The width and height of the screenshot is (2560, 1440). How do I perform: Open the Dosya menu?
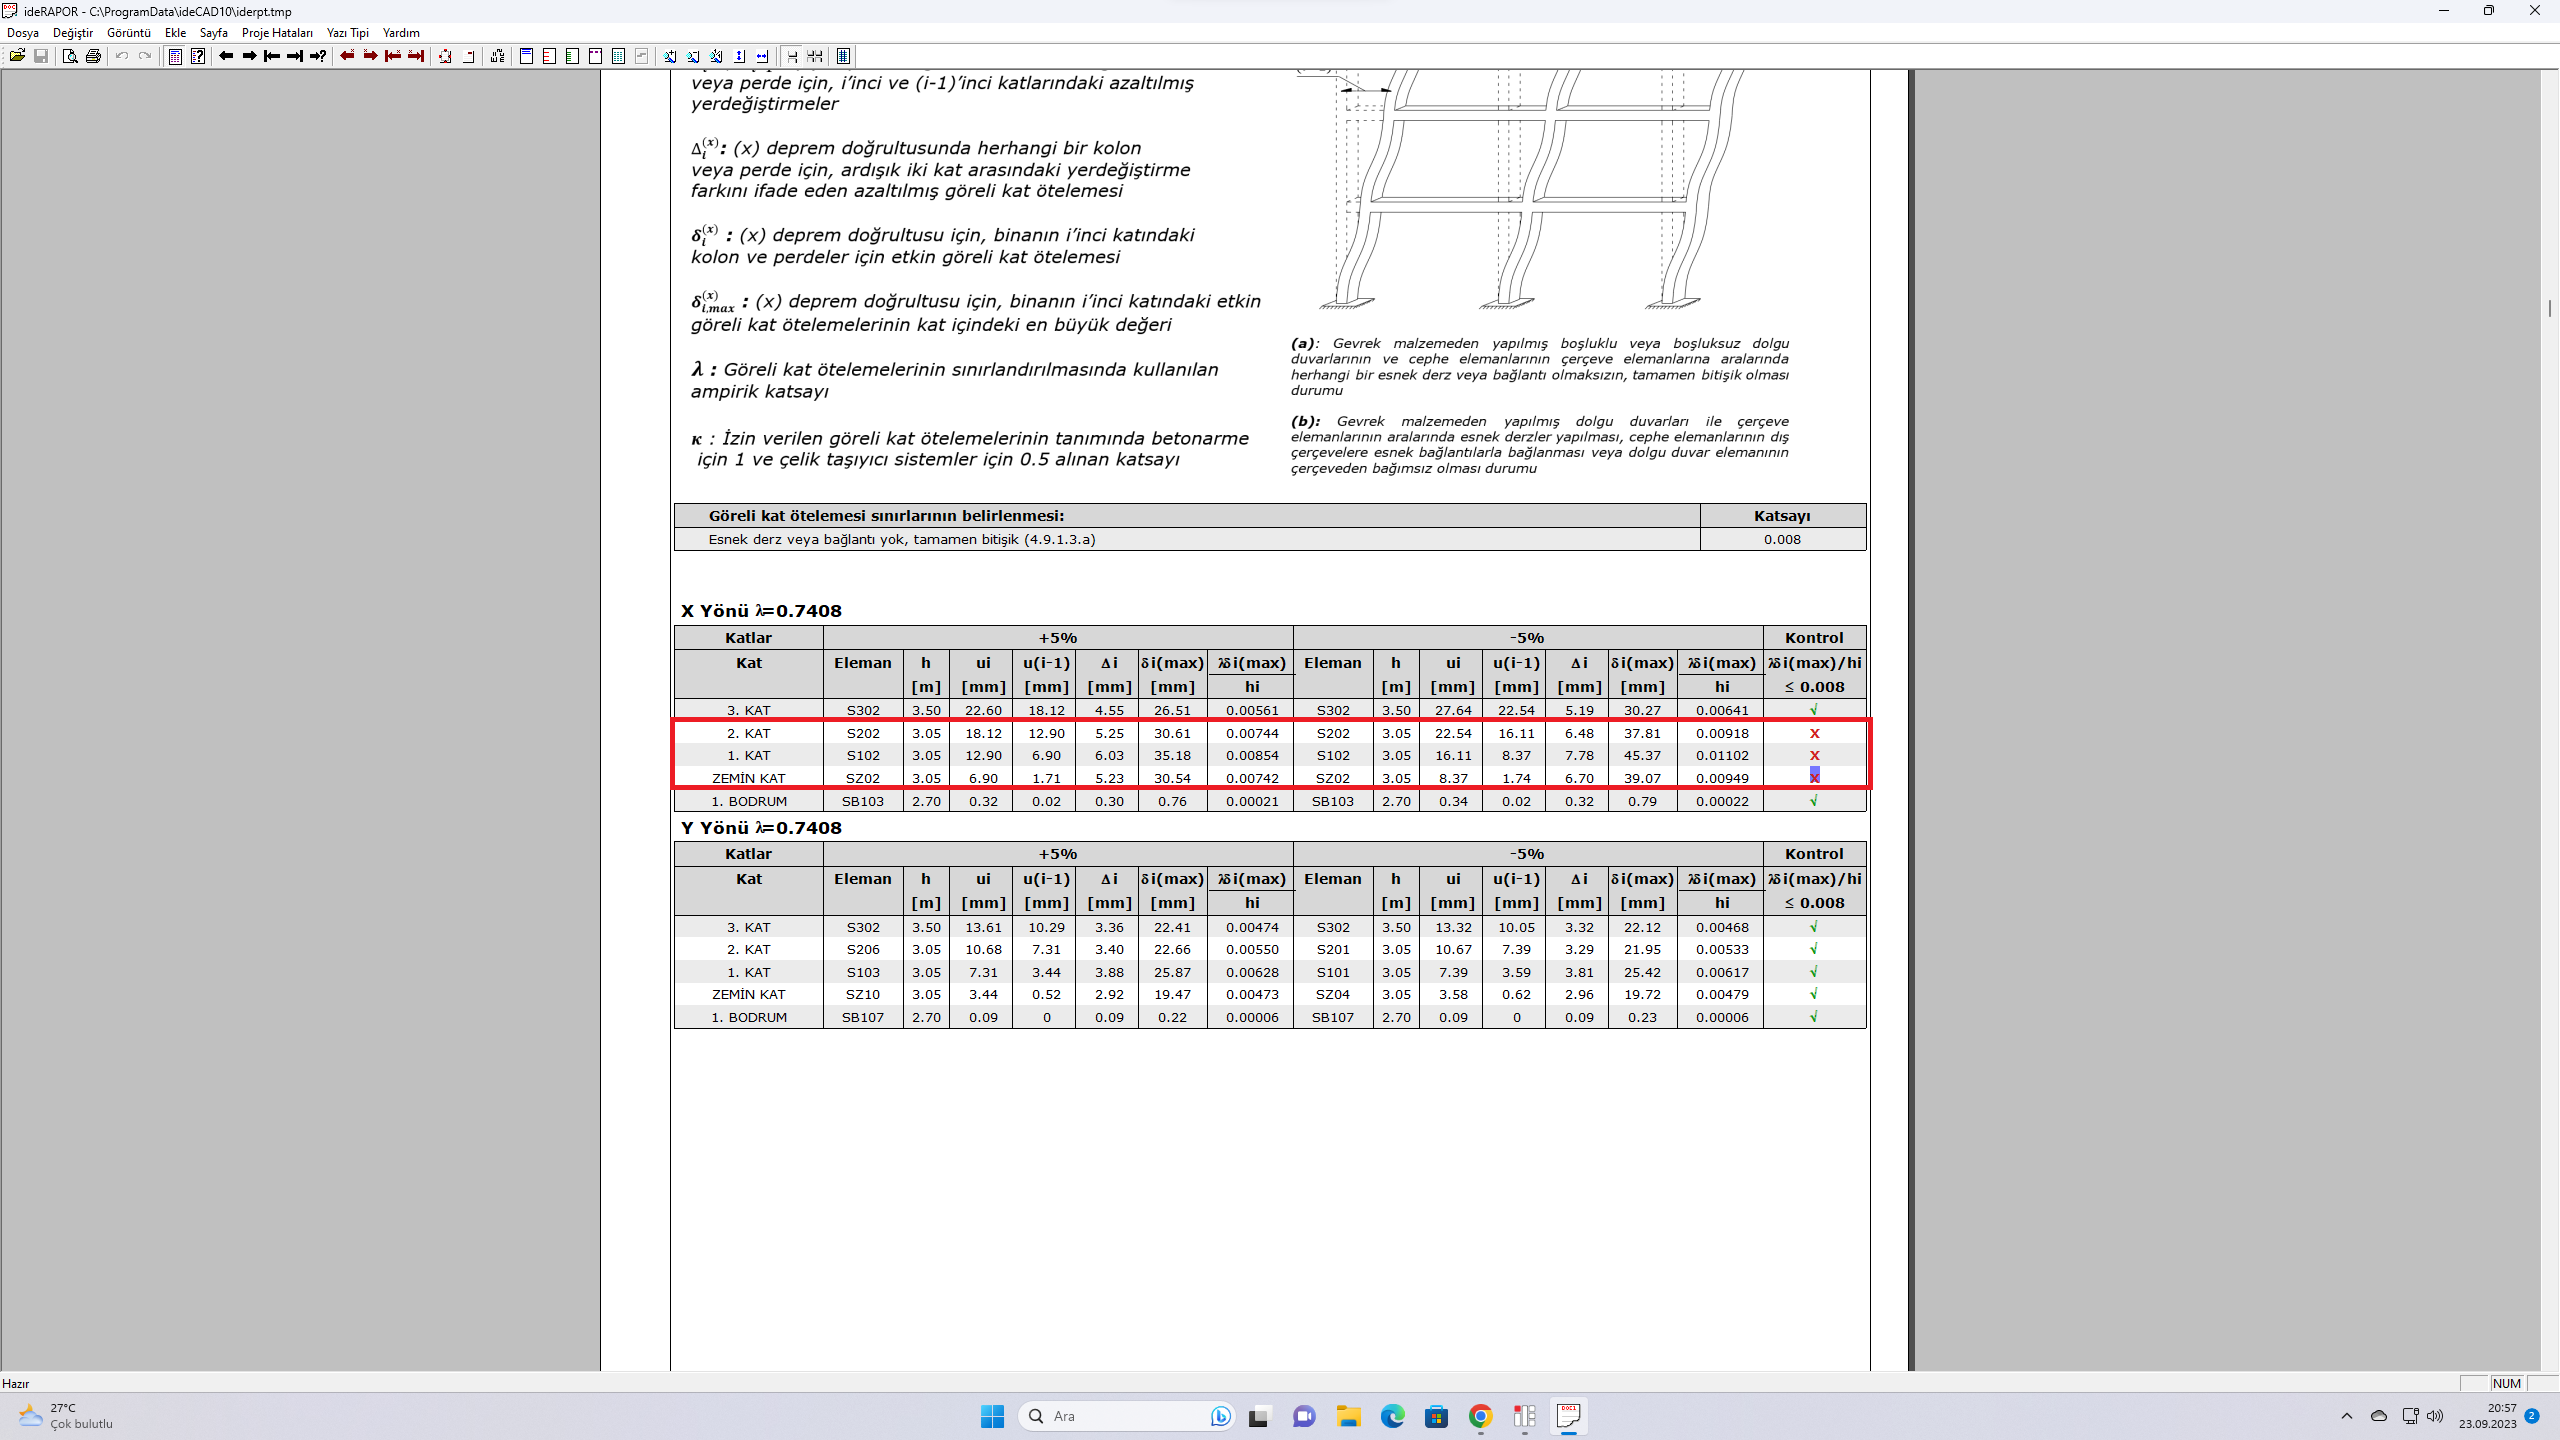tap(23, 33)
